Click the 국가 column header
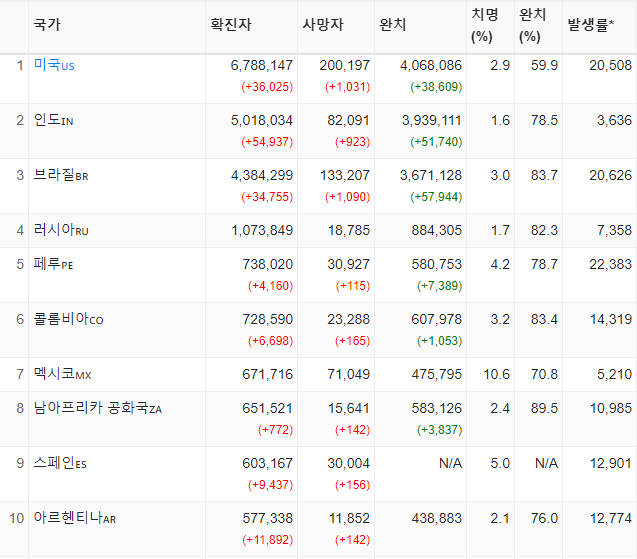This screenshot has height=559, width=637. 47,25
